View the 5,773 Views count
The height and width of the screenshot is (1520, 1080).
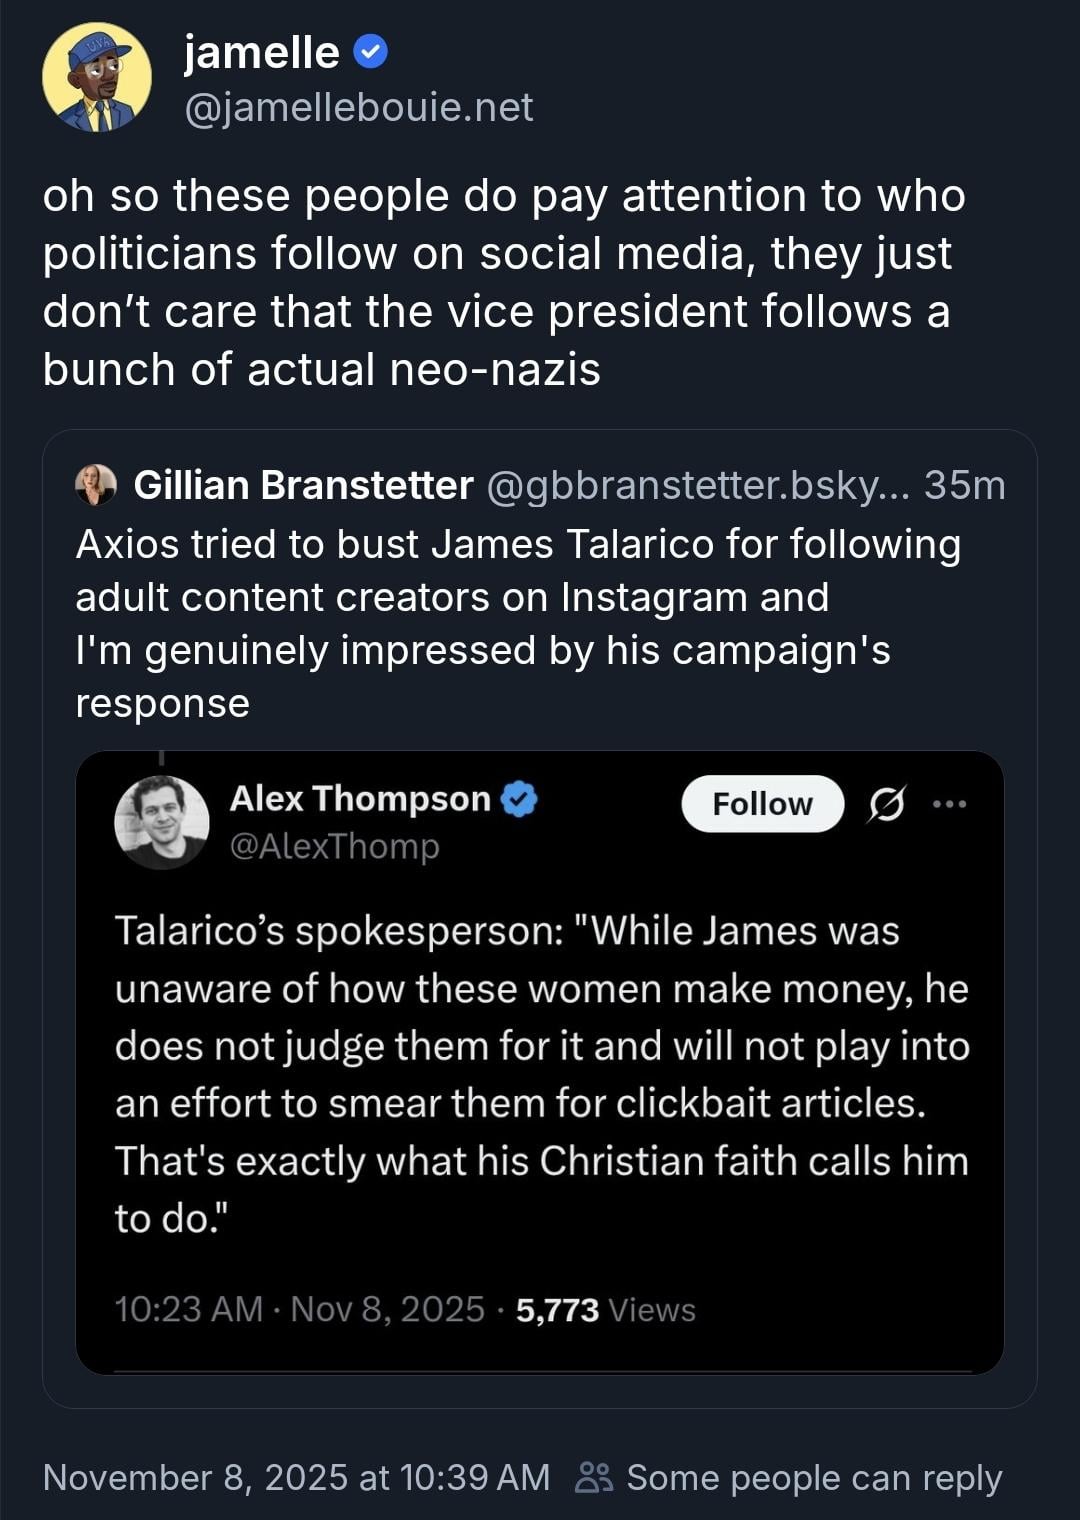tap(605, 1310)
